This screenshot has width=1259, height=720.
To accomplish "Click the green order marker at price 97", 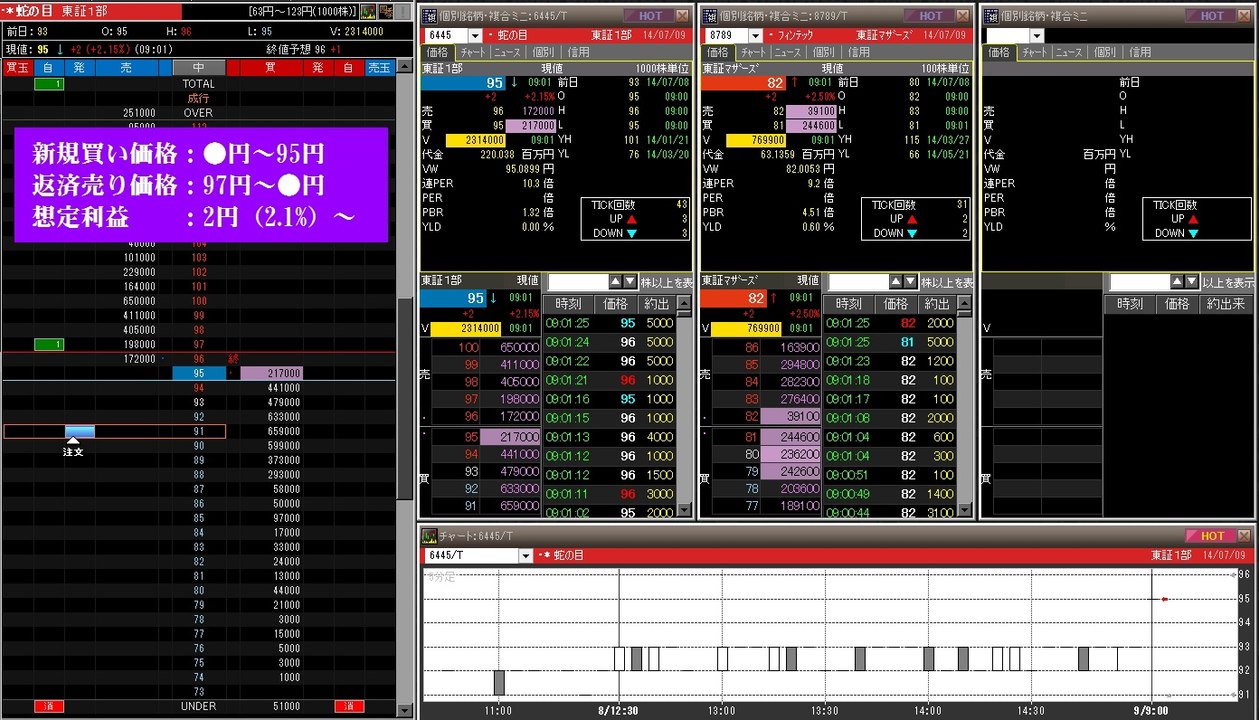I will click(48, 344).
